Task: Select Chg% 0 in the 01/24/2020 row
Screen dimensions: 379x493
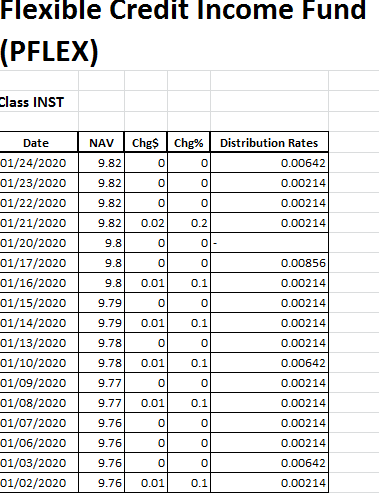Action: pyautogui.click(x=189, y=163)
